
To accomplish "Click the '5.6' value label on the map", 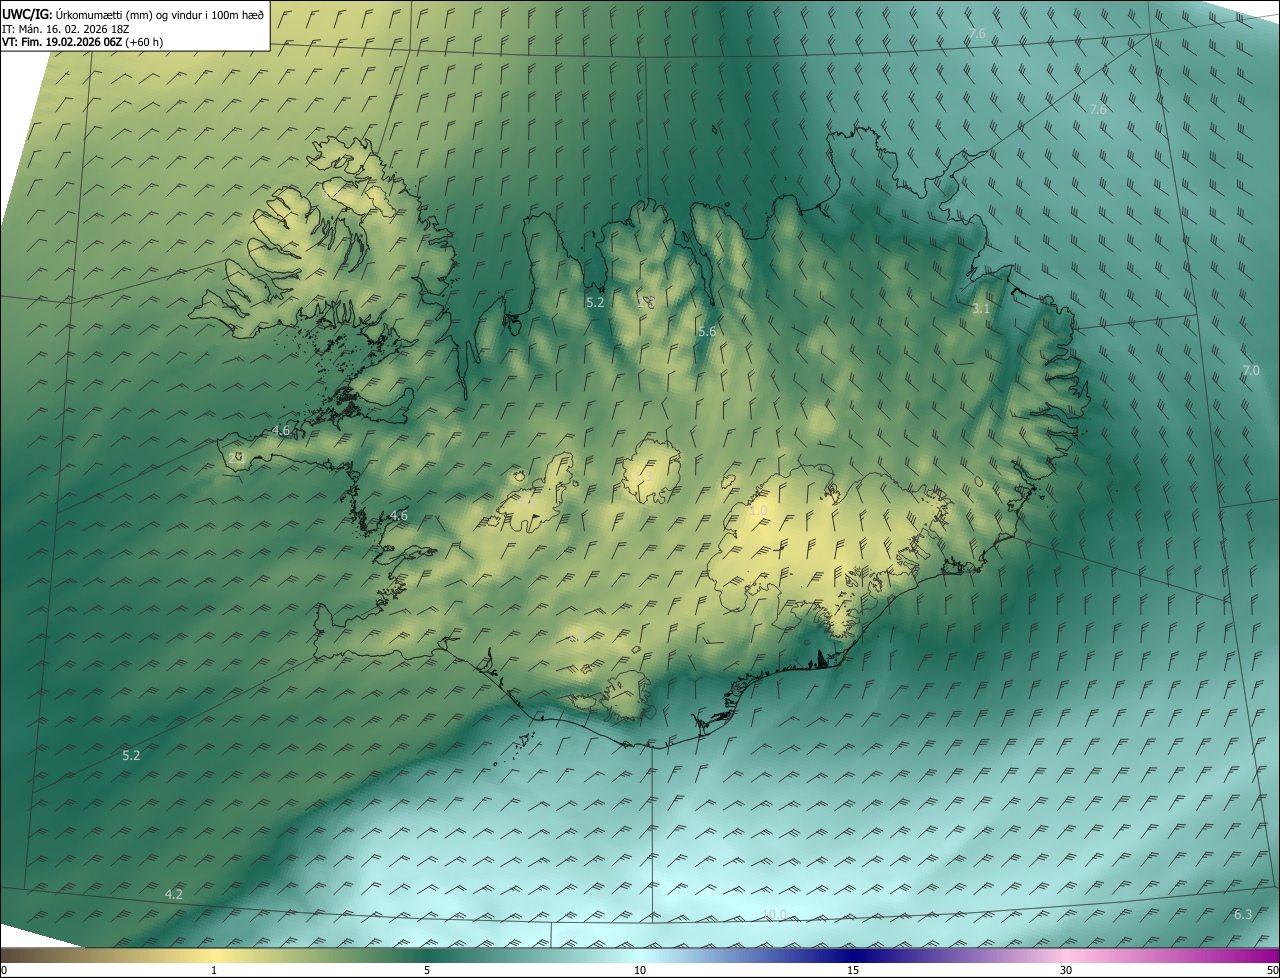I will pyautogui.click(x=707, y=331).
